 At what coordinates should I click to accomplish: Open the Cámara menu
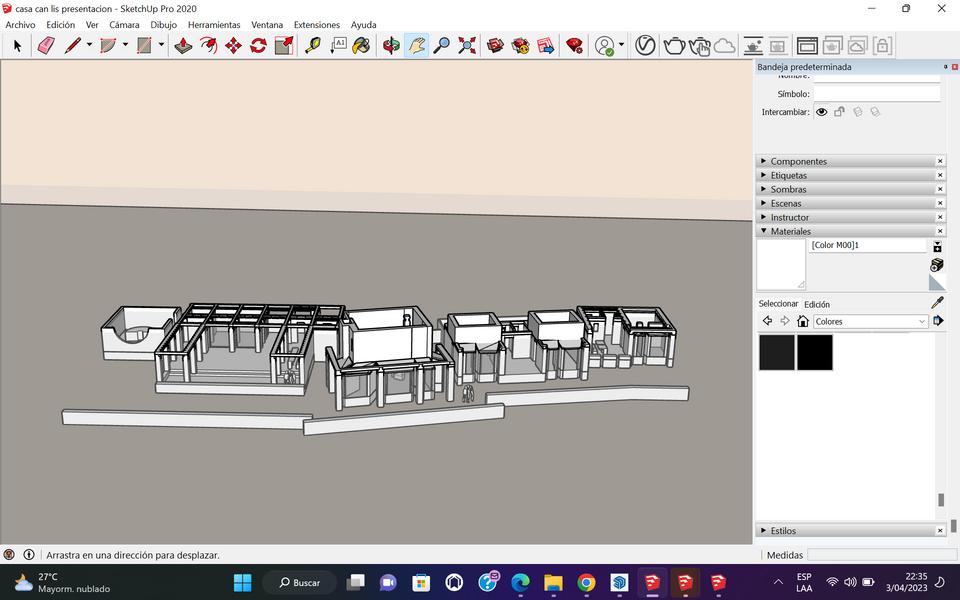[x=124, y=24]
